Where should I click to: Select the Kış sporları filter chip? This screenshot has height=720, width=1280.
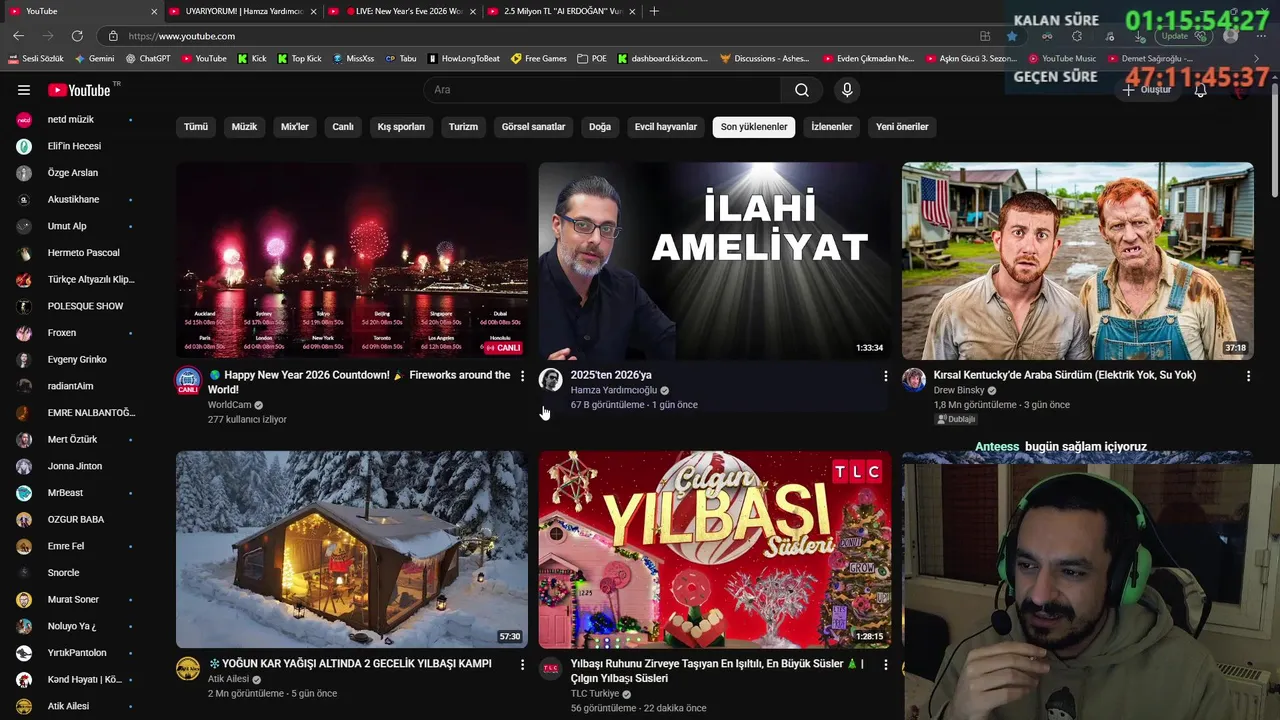coord(401,127)
